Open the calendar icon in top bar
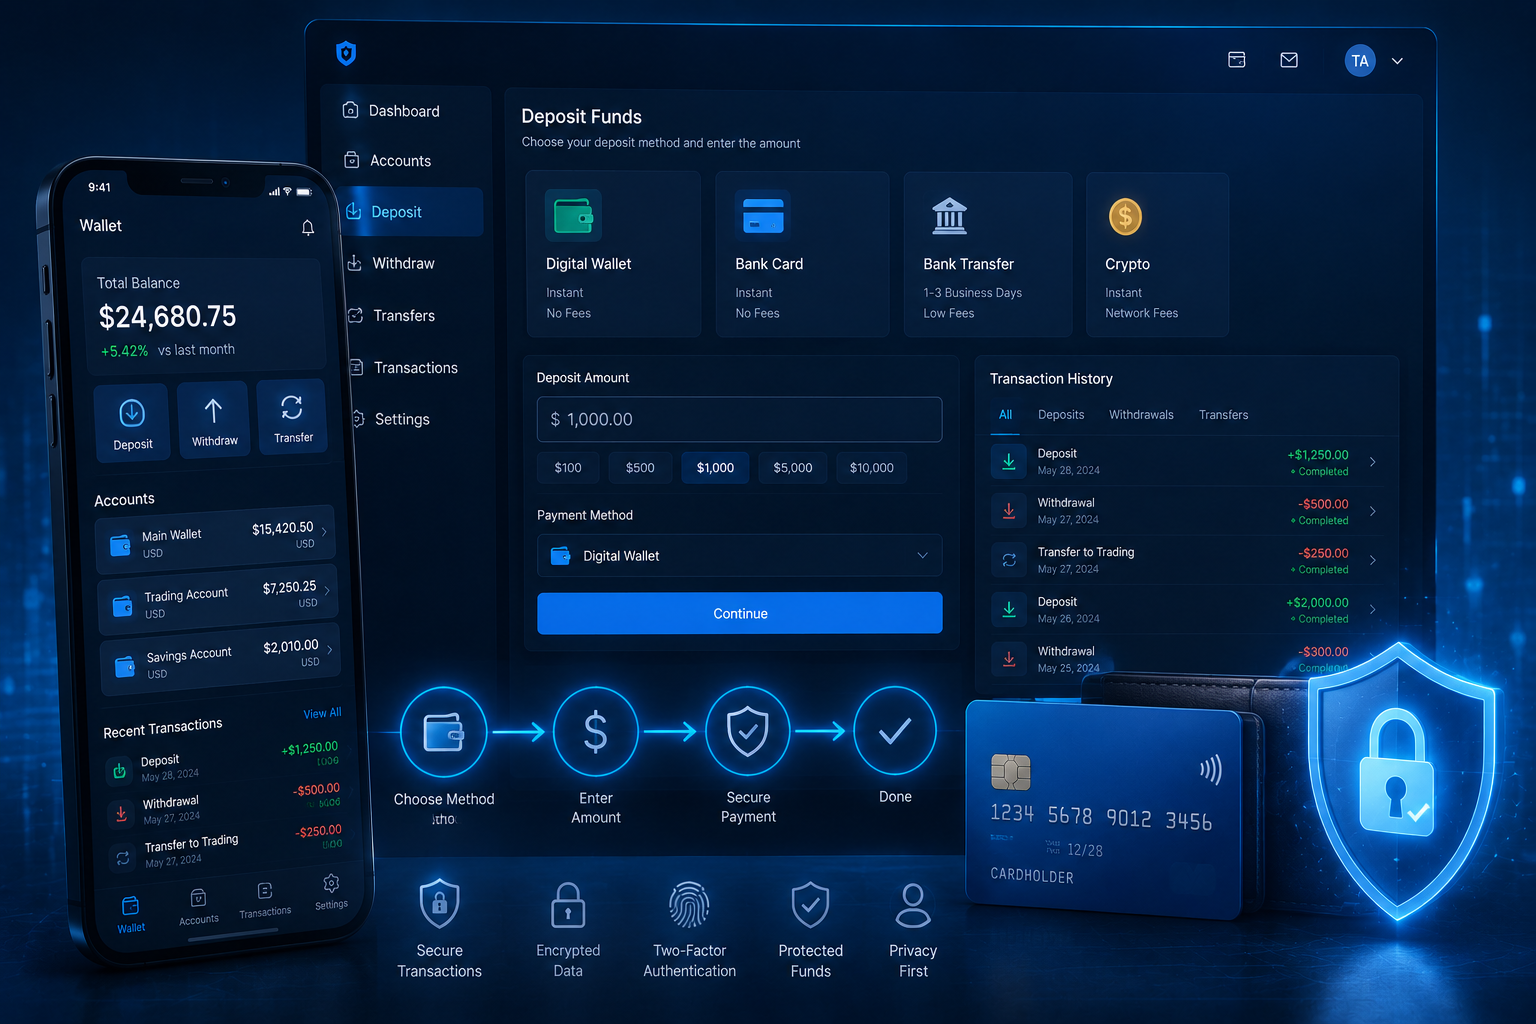The image size is (1536, 1024). (1237, 60)
